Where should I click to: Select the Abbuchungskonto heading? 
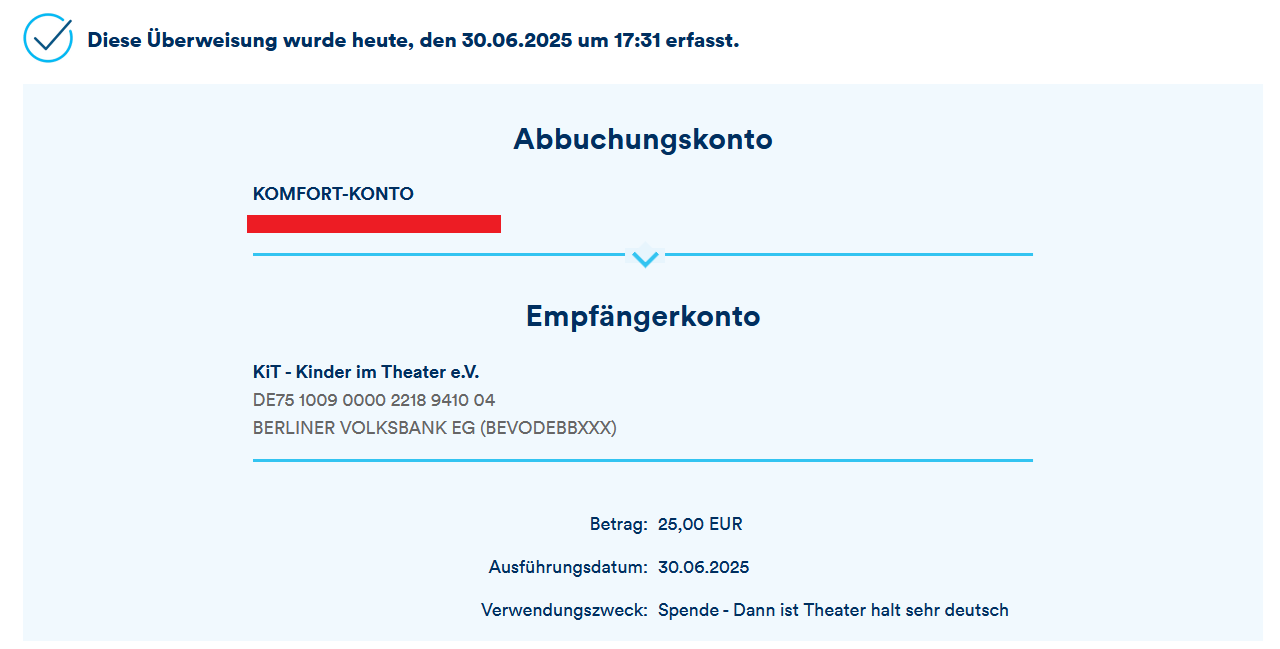coord(642,139)
